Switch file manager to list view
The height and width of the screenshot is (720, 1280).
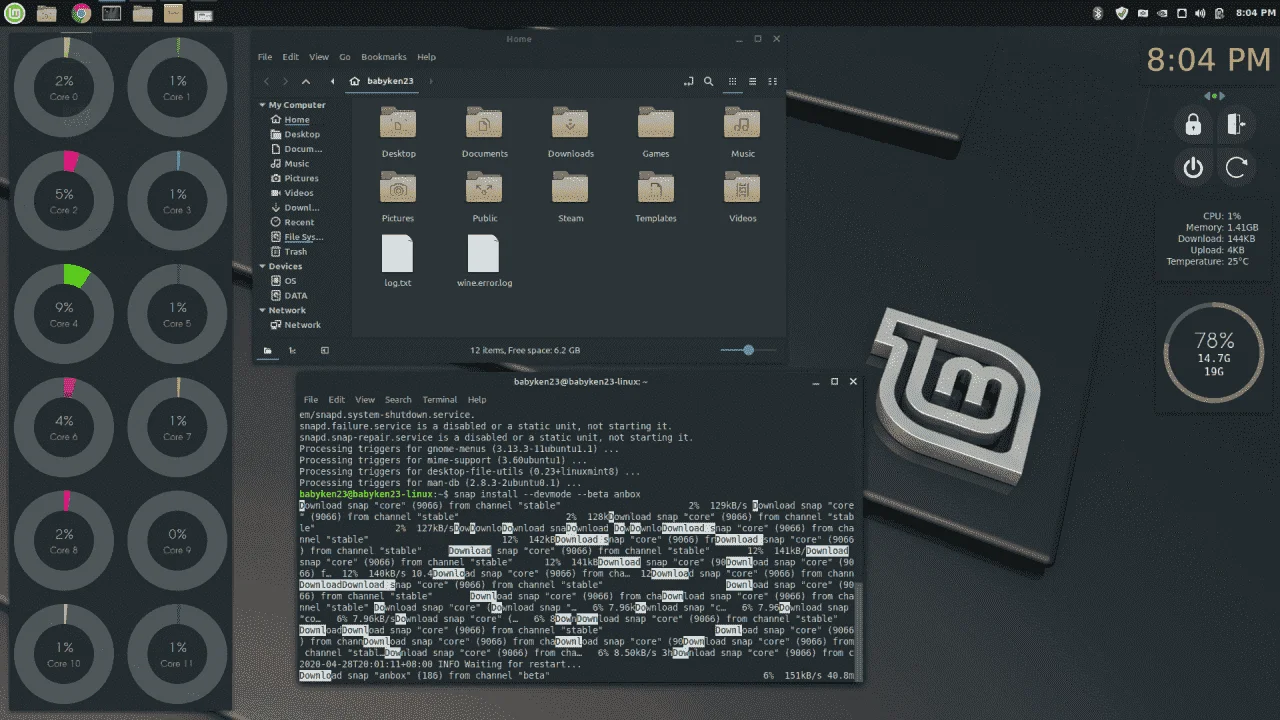(x=753, y=81)
